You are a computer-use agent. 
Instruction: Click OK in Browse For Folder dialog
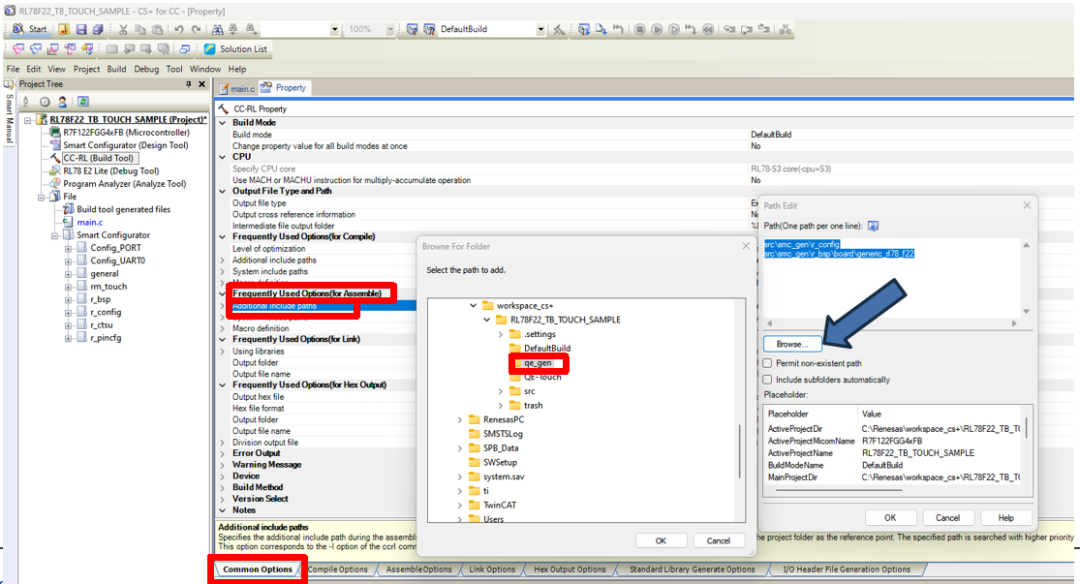pyautogui.click(x=661, y=541)
